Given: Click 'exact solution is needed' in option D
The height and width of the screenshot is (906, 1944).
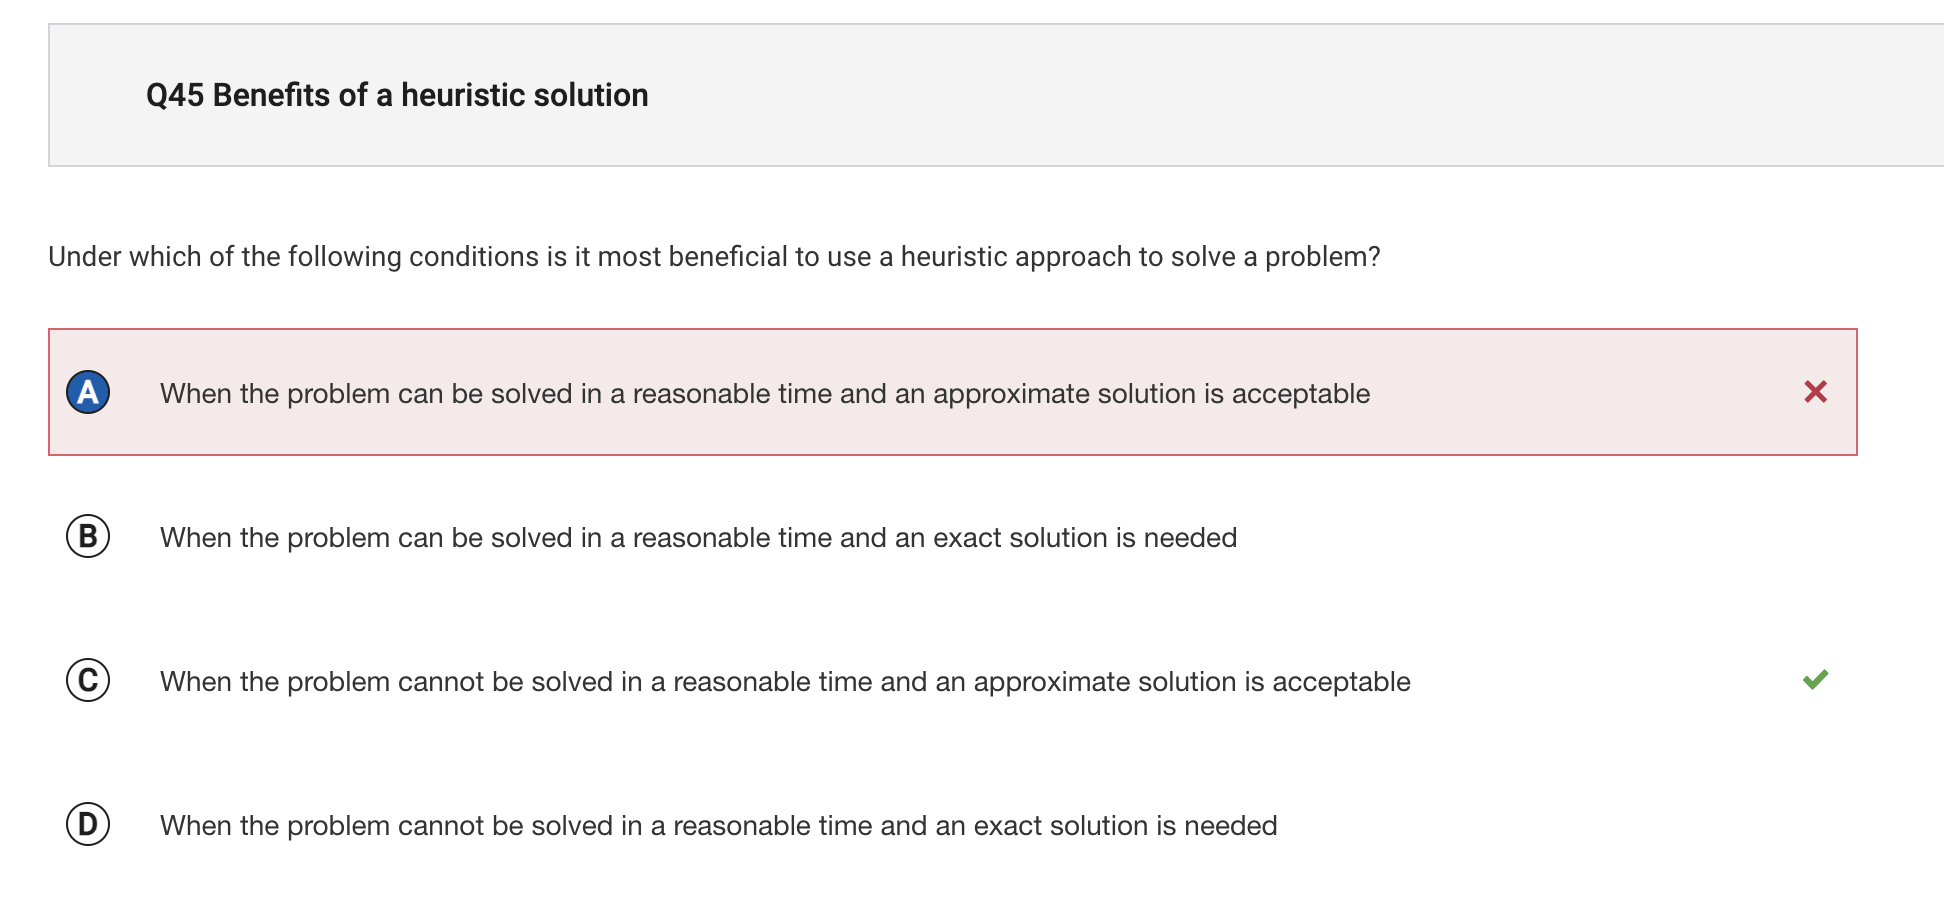Looking at the screenshot, I should (1125, 826).
